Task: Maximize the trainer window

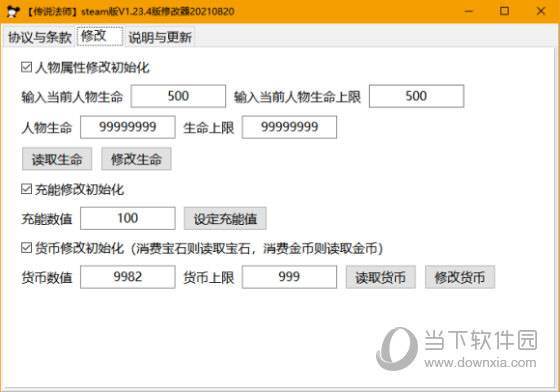Action: (504, 11)
